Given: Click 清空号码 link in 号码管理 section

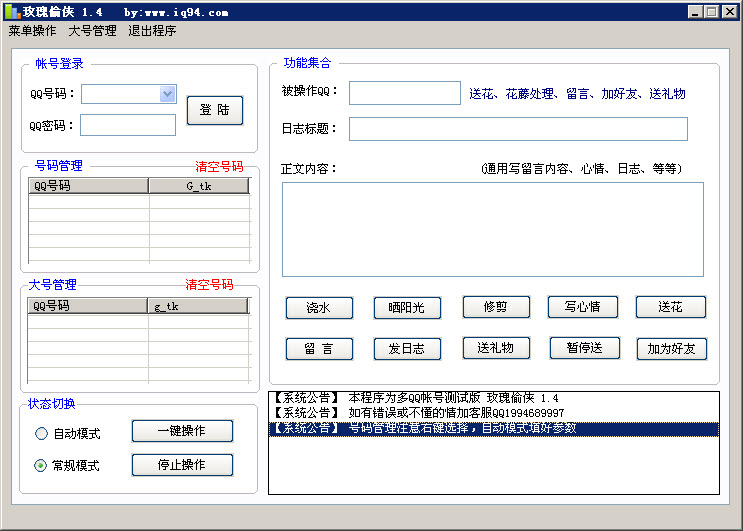Looking at the screenshot, I should click(x=219, y=166).
